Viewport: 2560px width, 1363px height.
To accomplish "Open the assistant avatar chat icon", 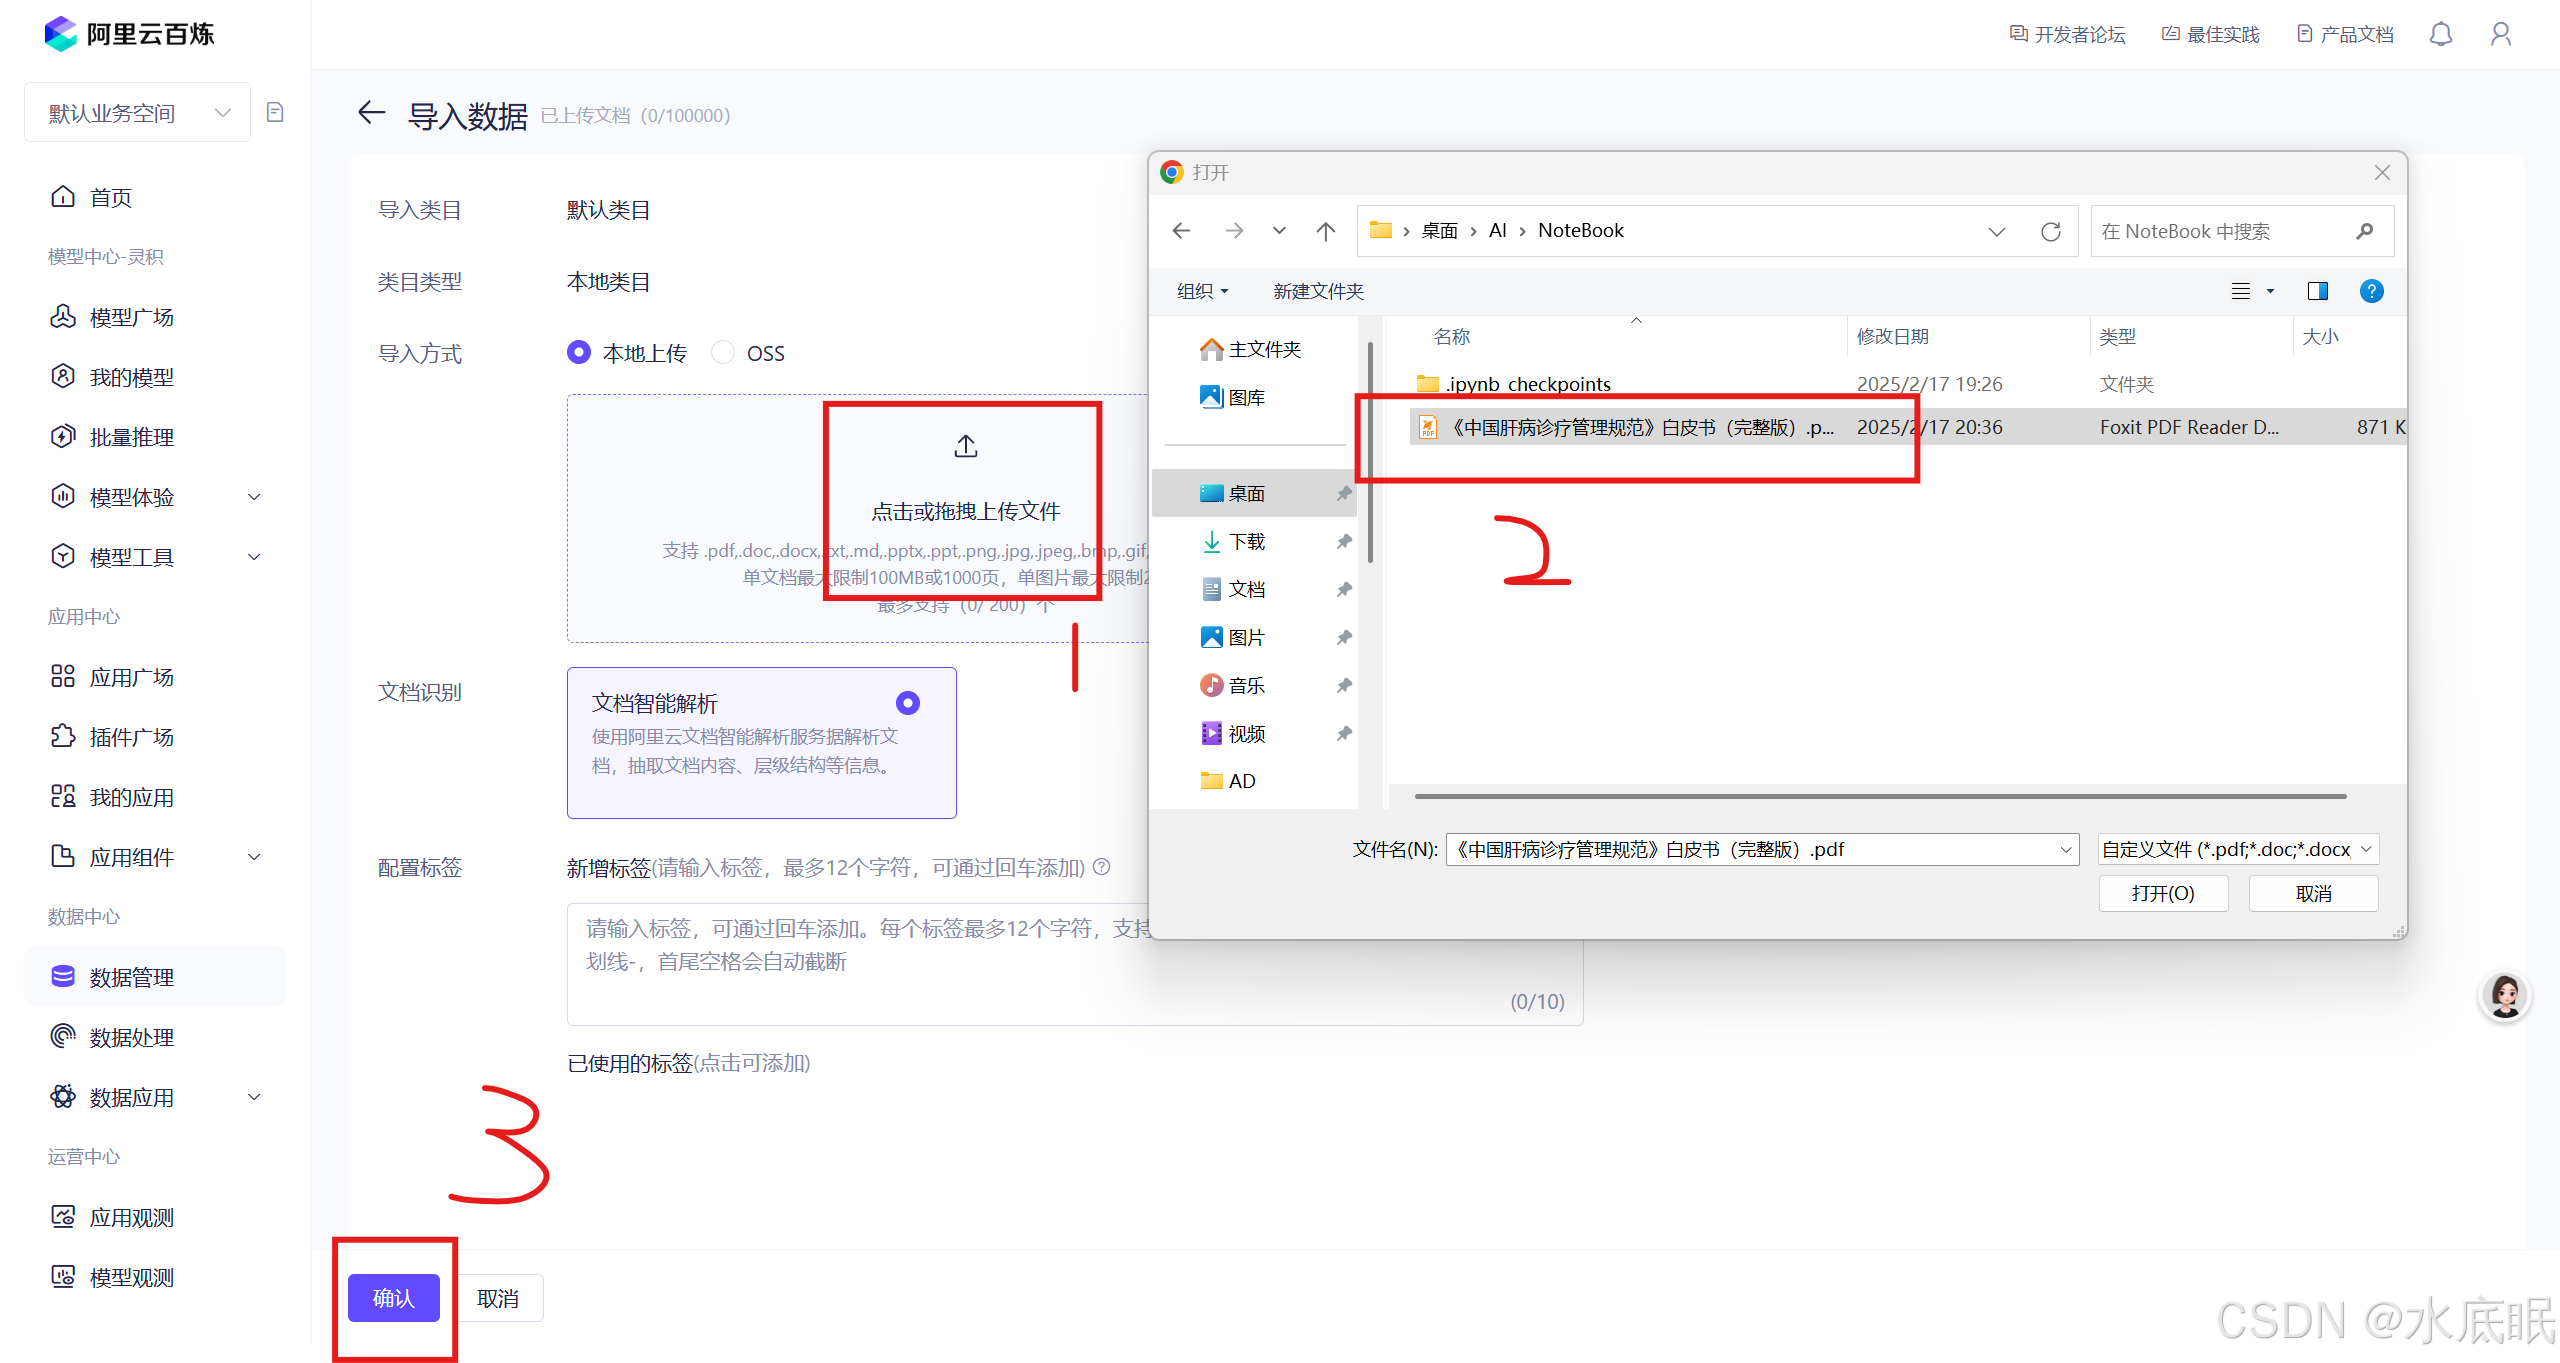I will coord(2504,996).
